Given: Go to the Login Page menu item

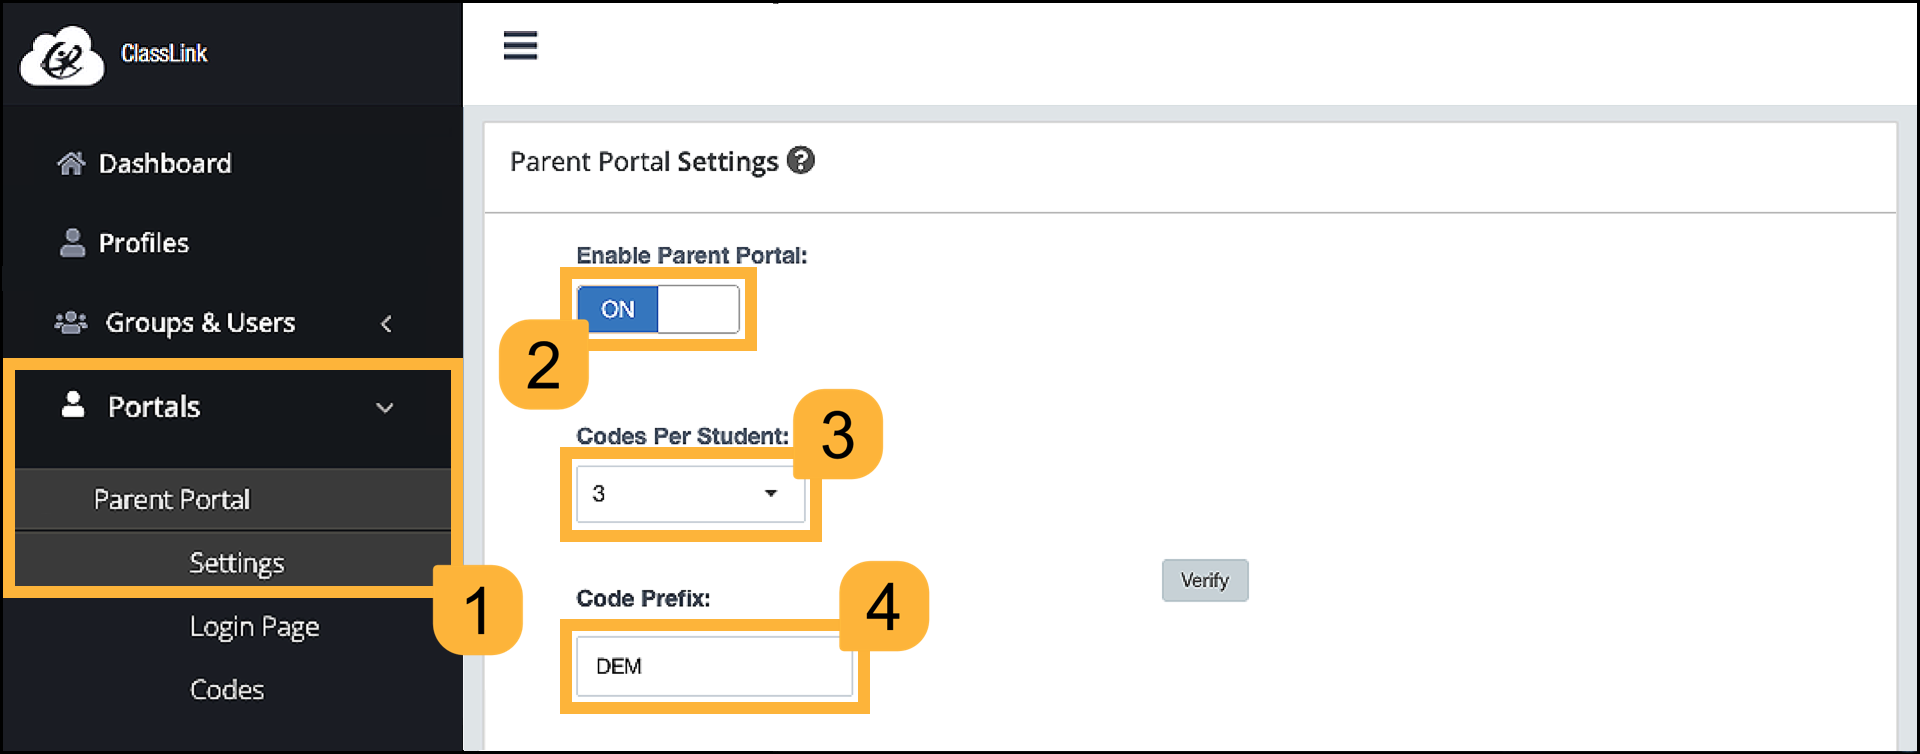Looking at the screenshot, I should click(254, 626).
